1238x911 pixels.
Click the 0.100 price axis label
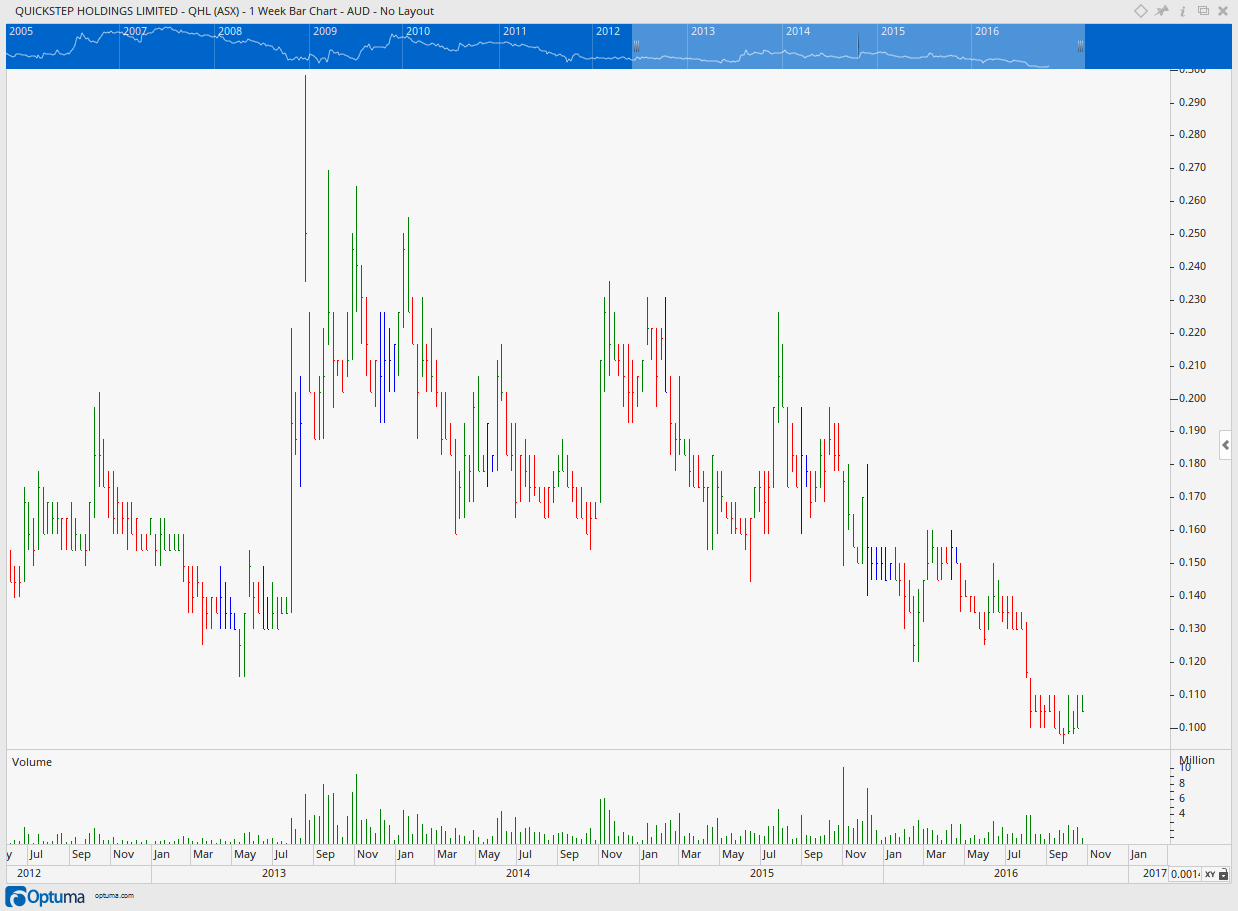click(x=1190, y=727)
